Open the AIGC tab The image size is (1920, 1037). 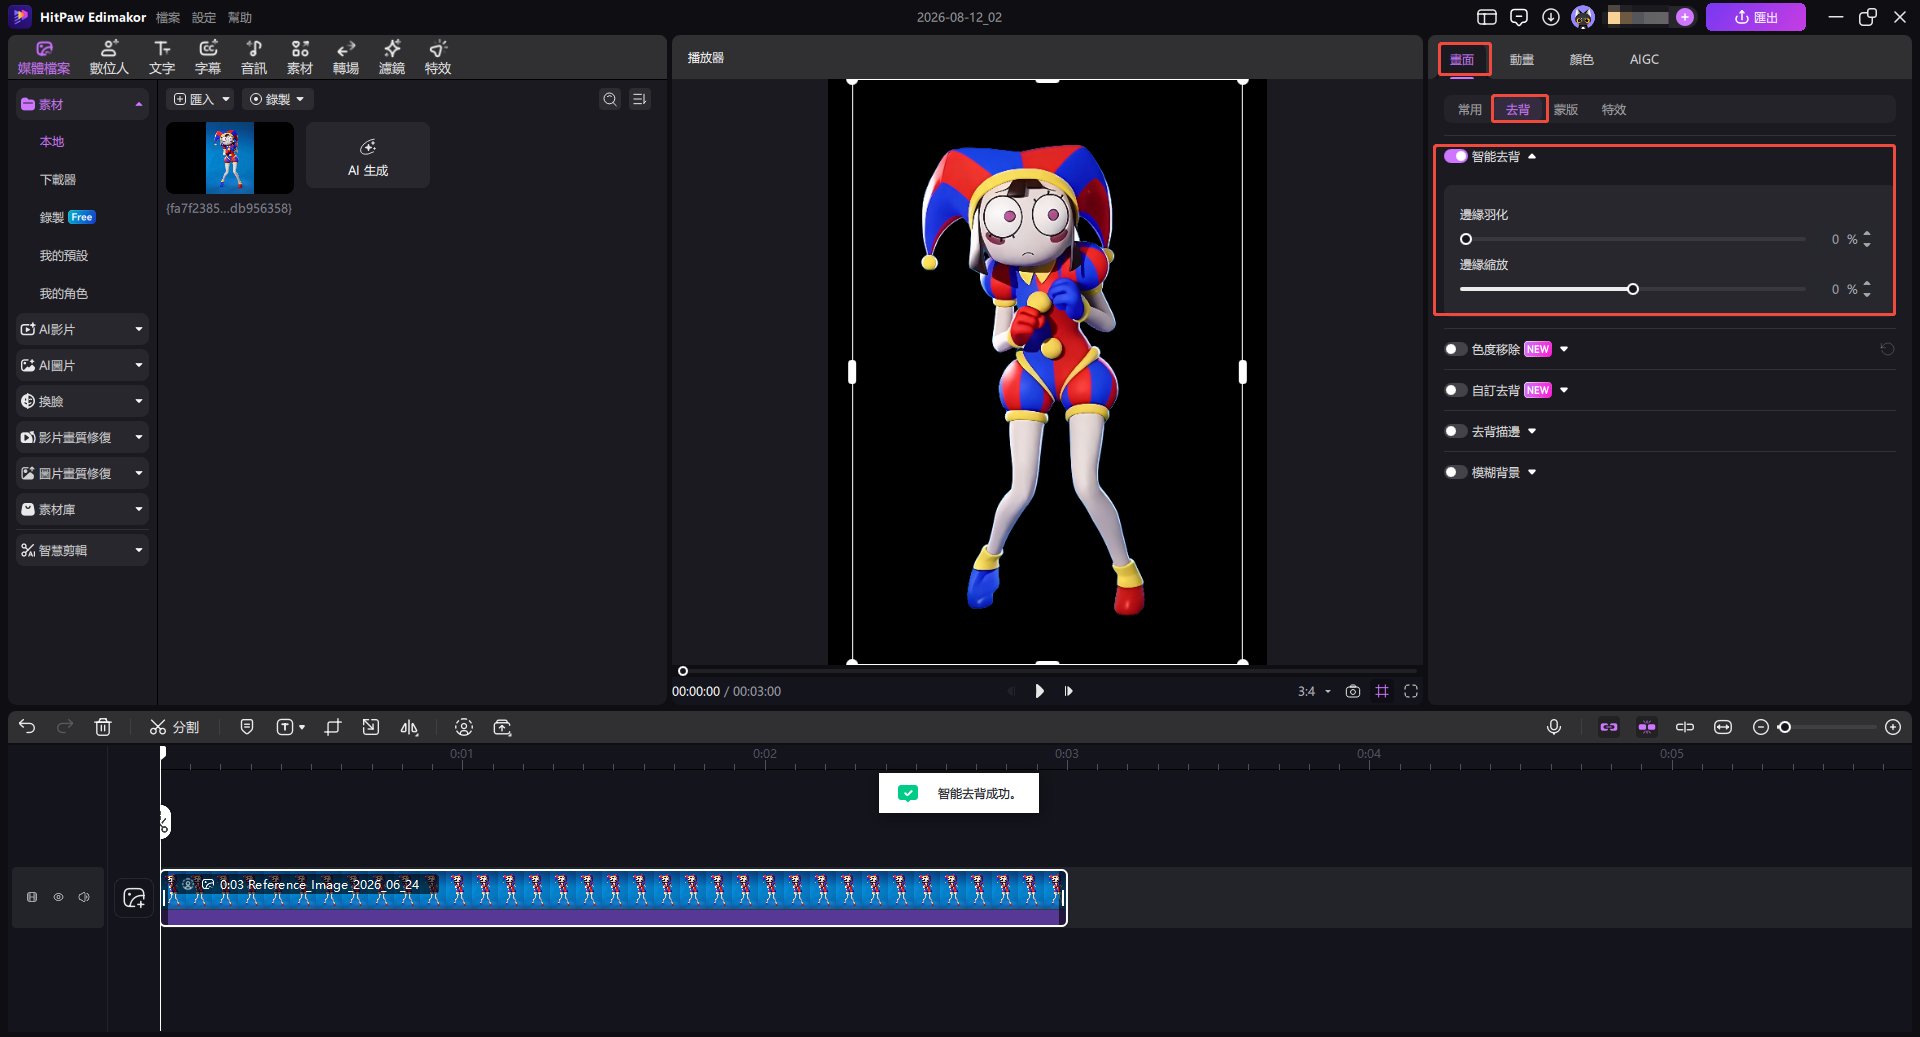click(x=1644, y=59)
